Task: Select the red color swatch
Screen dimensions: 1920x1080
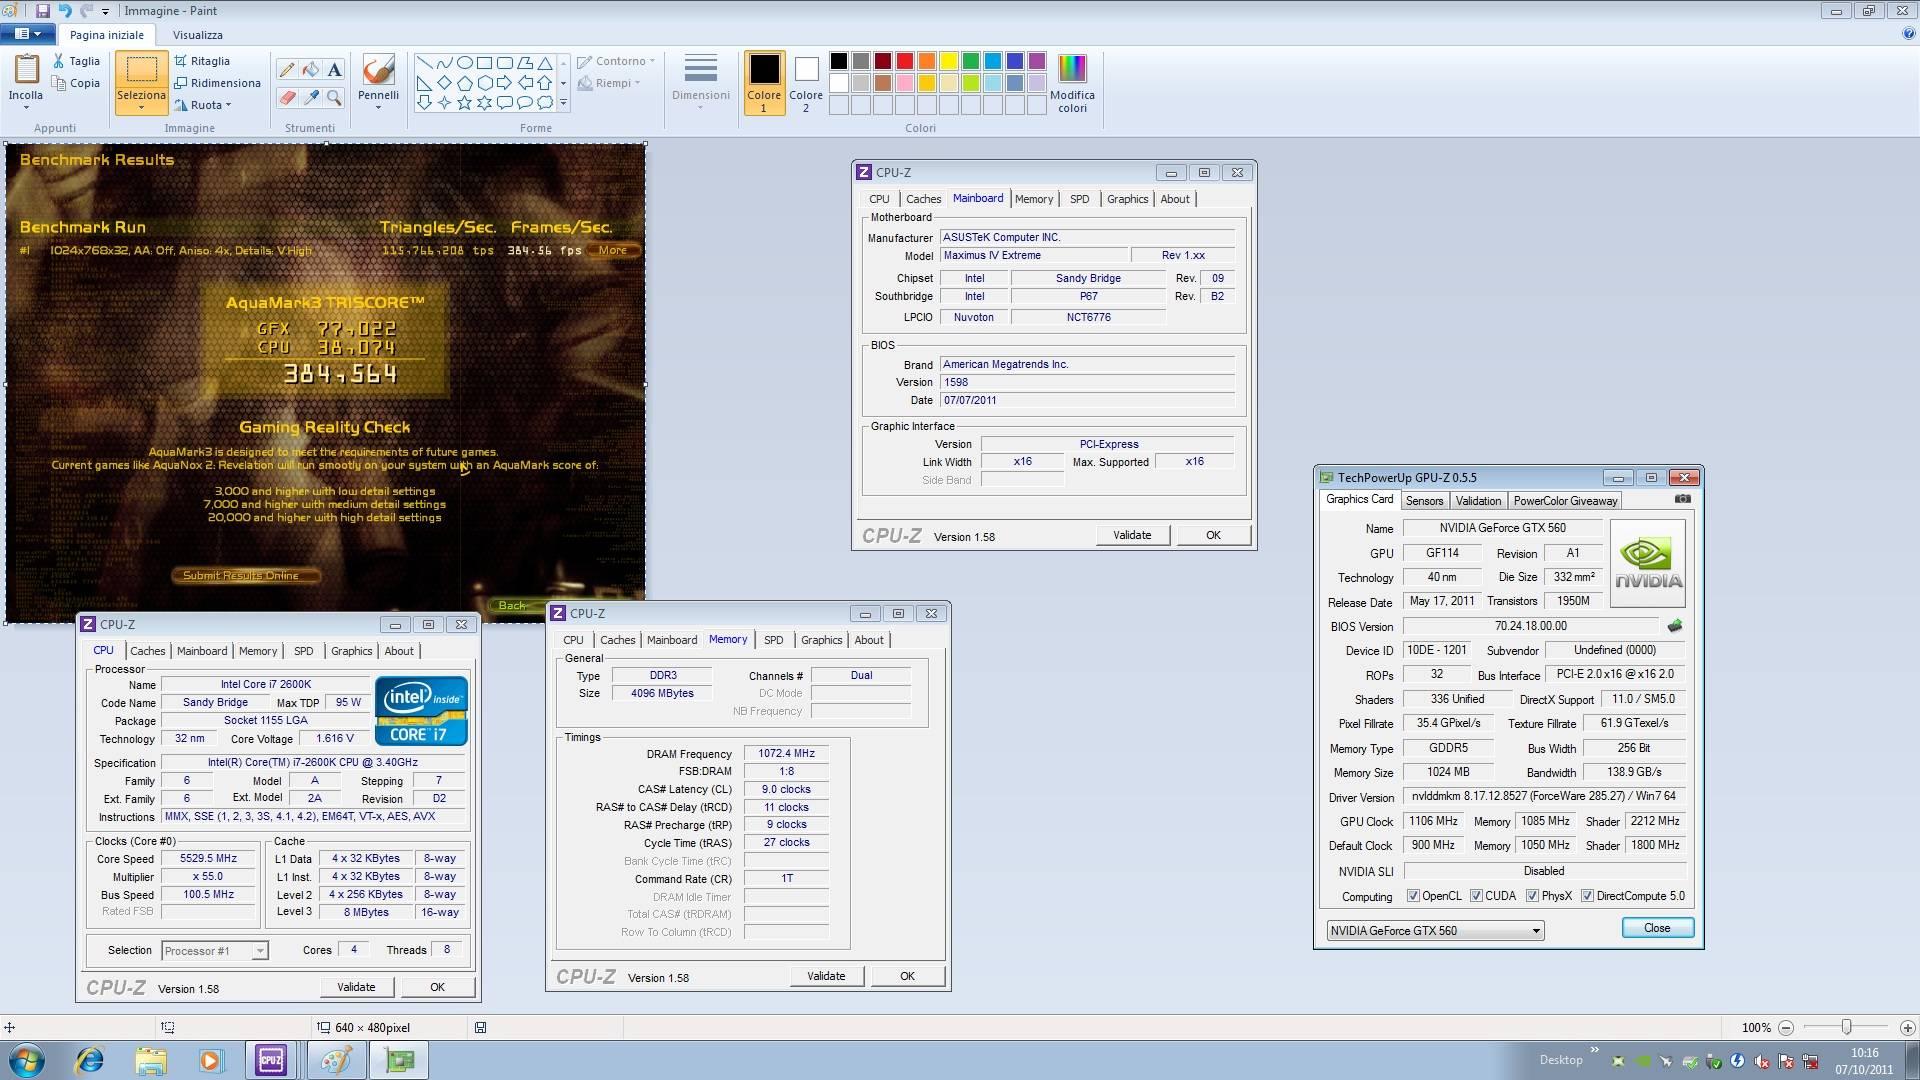Action: click(905, 61)
